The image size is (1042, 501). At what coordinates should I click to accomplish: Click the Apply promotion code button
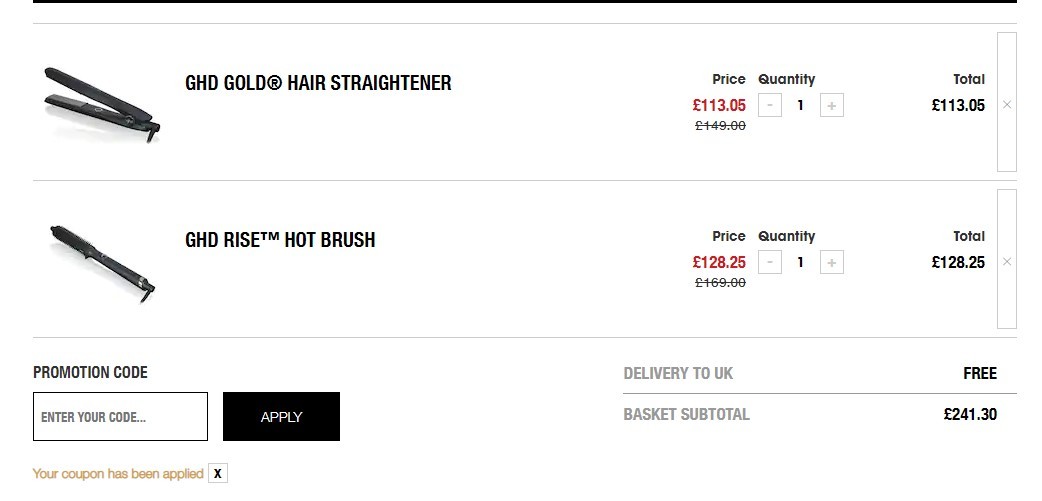coord(281,417)
